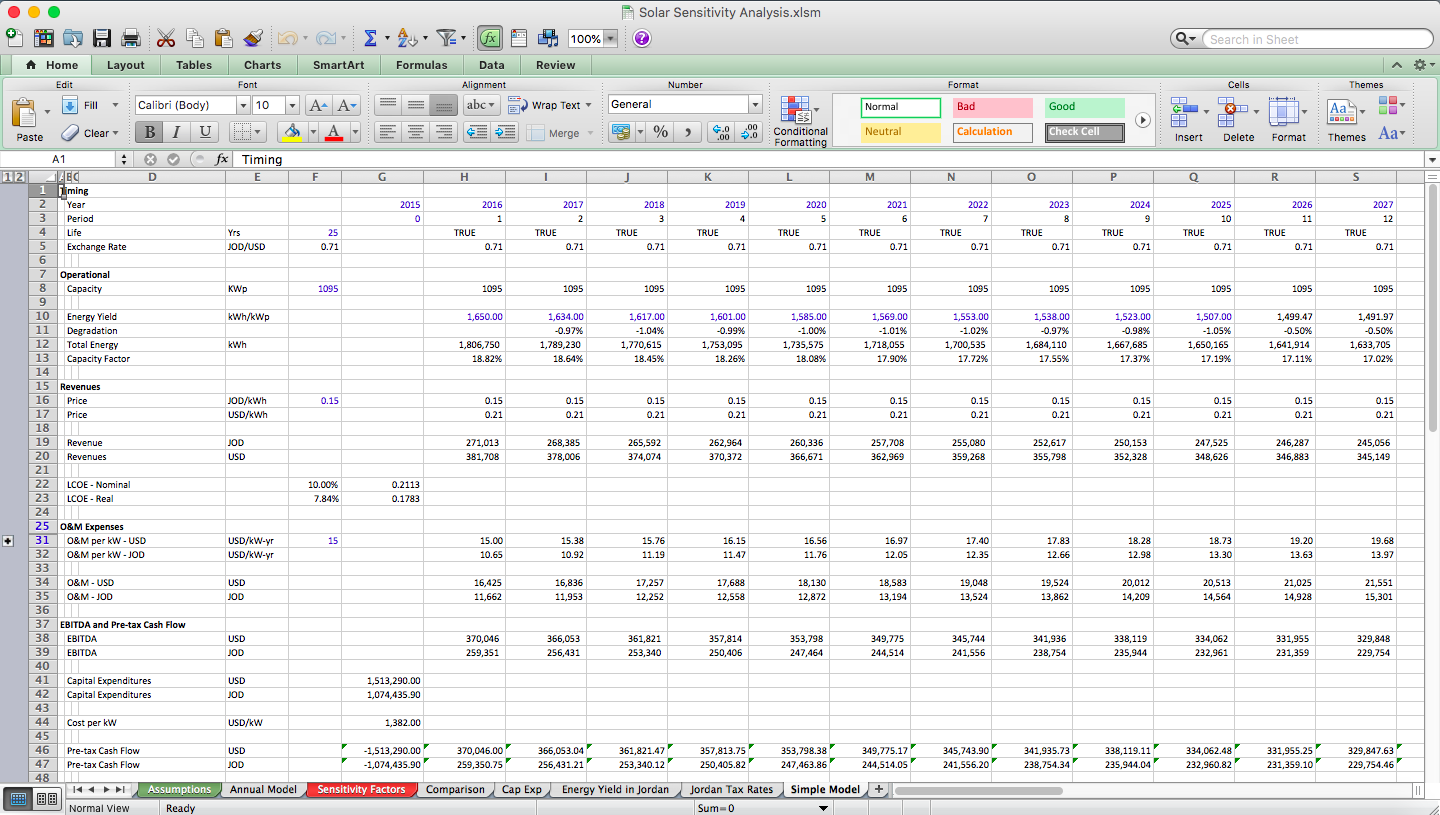Open the Formula Builder (fx) icon
The image size is (1440, 815).
490,38
